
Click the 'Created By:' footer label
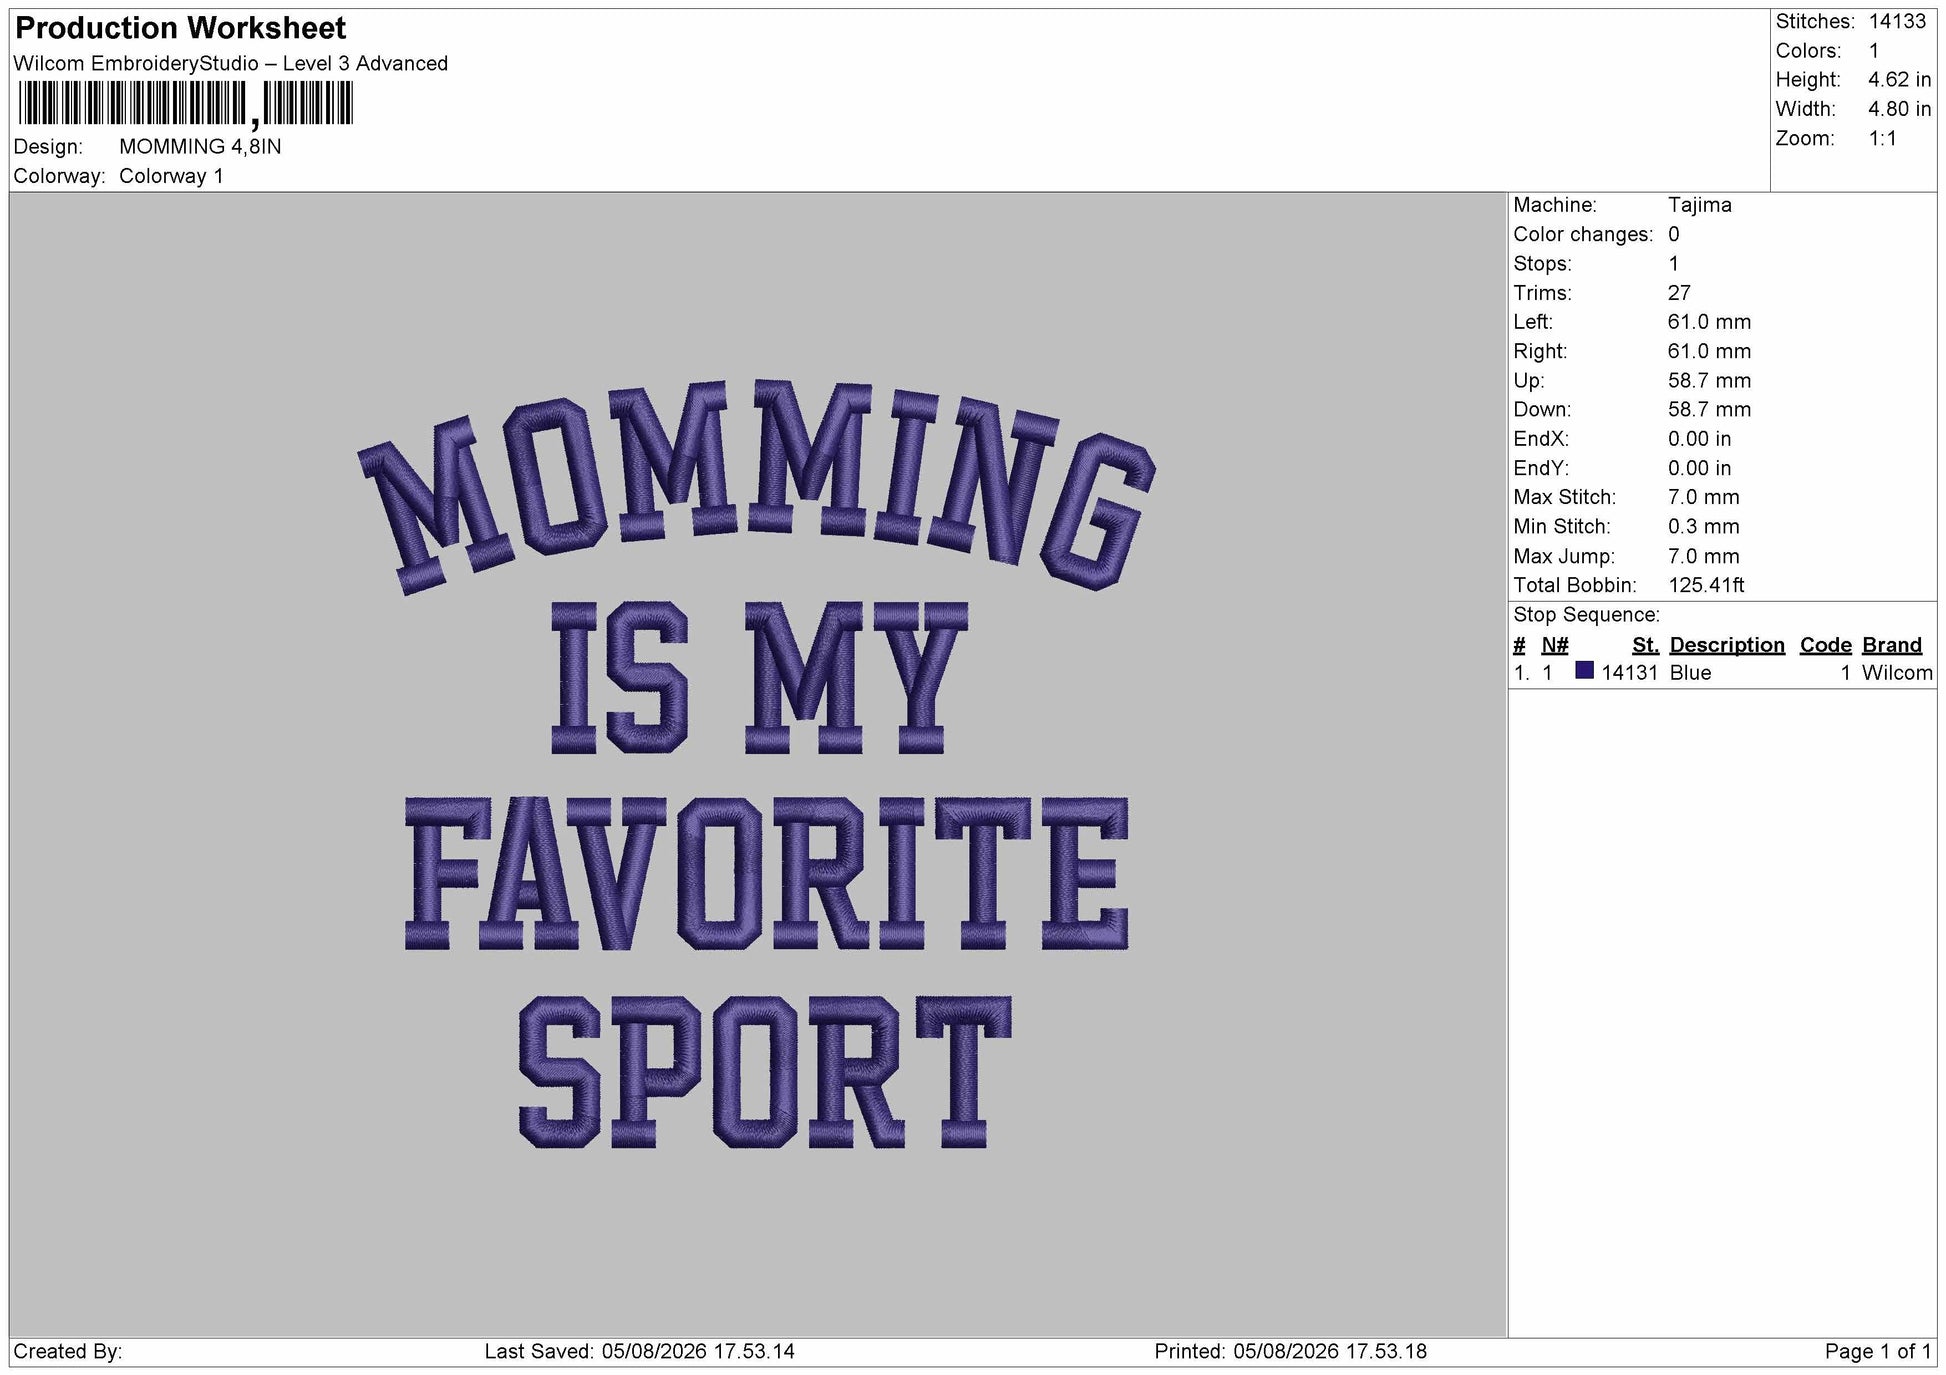[68, 1352]
